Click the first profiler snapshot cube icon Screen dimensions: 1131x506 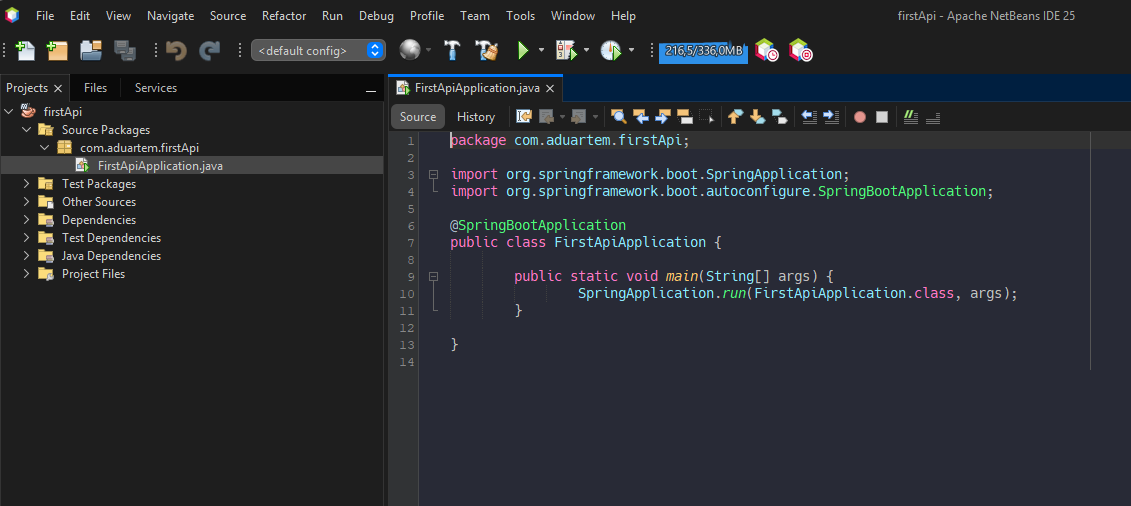pyautogui.click(x=766, y=50)
